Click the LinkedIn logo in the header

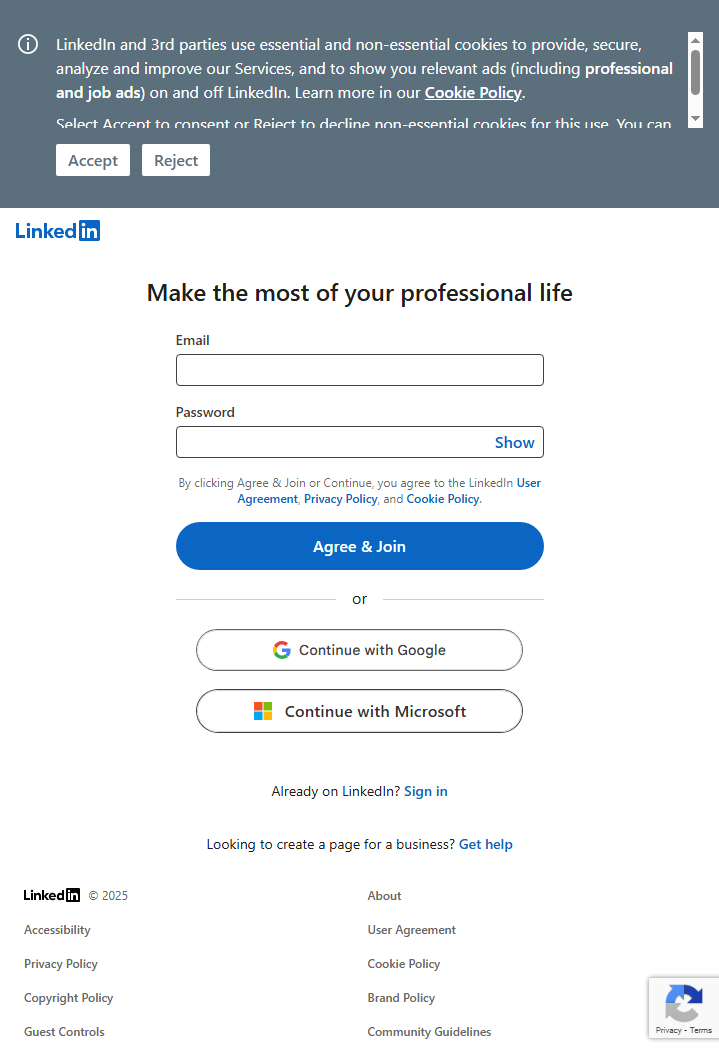(58, 231)
